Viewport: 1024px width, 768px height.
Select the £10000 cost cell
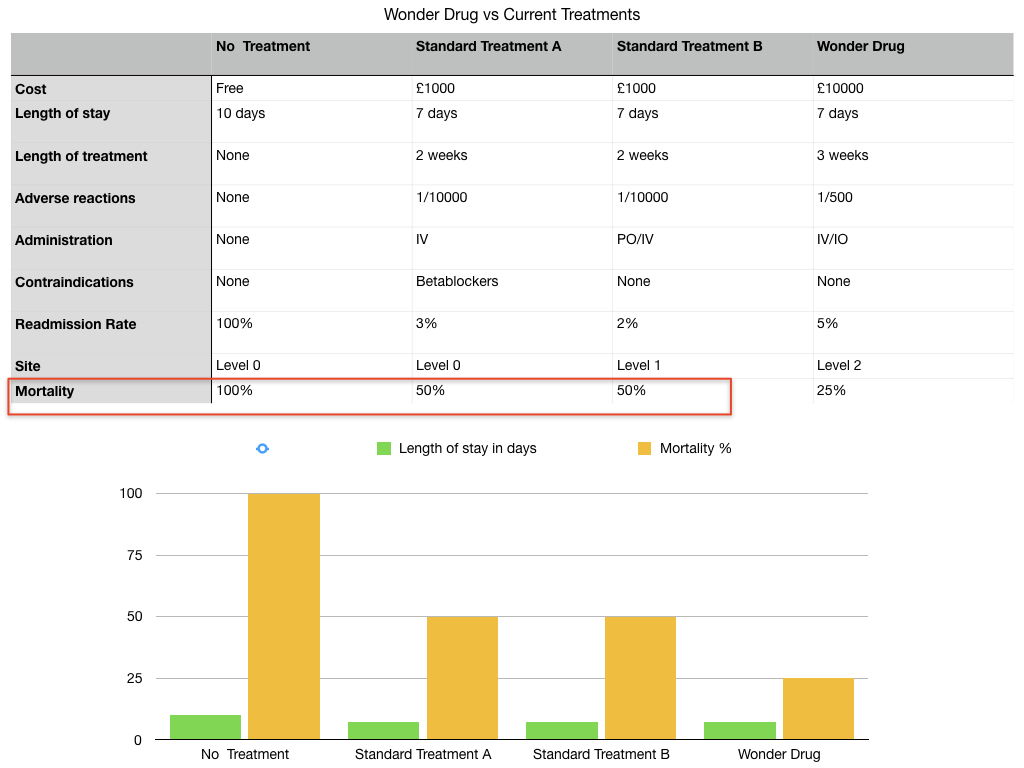point(913,88)
